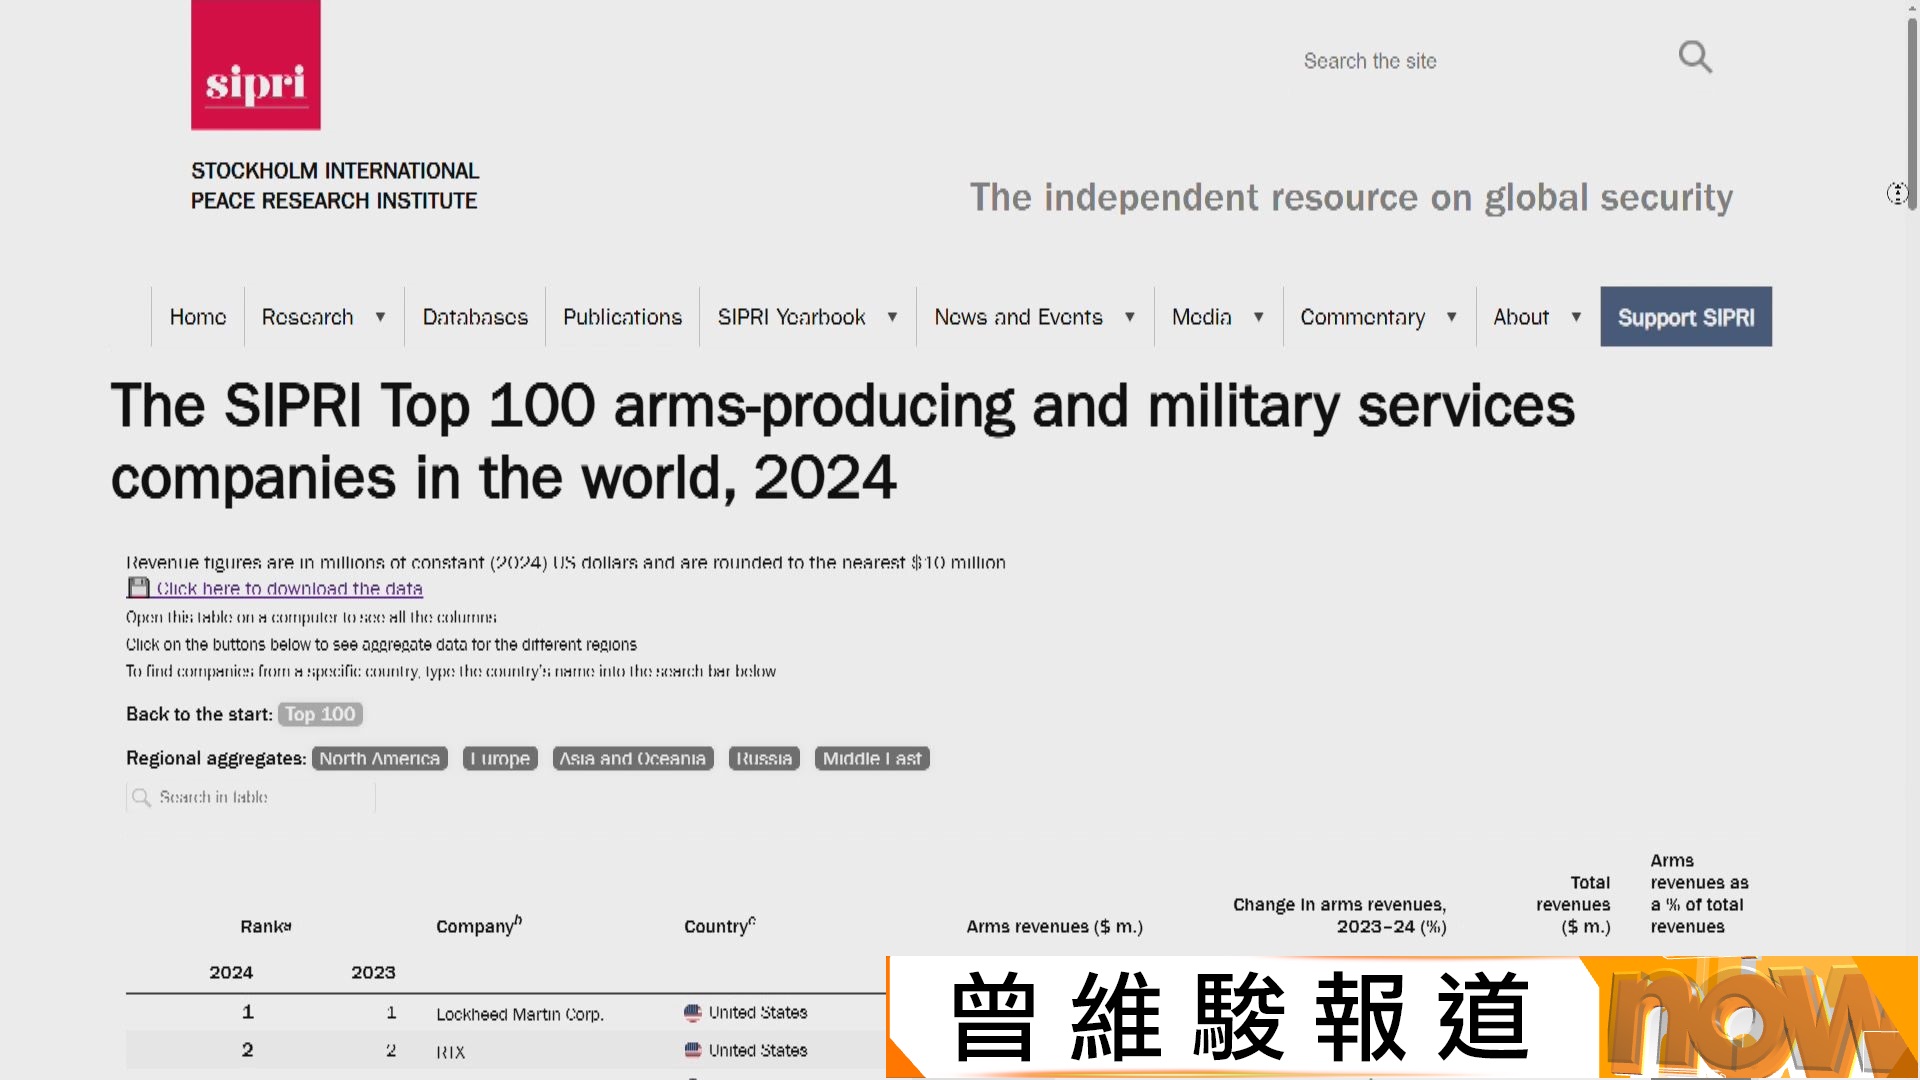Open the Publications menu item

point(621,316)
